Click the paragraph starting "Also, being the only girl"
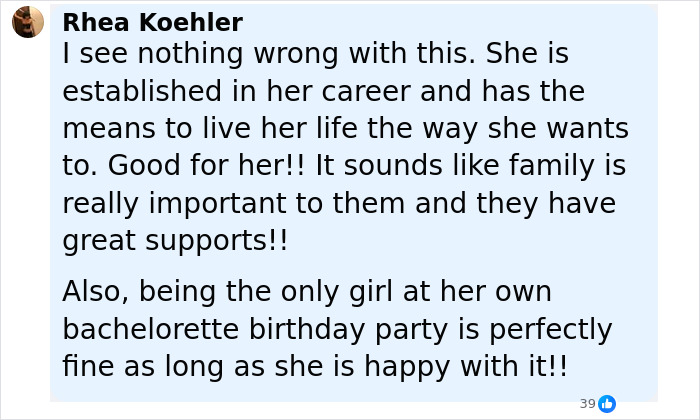 [x=336, y=329]
